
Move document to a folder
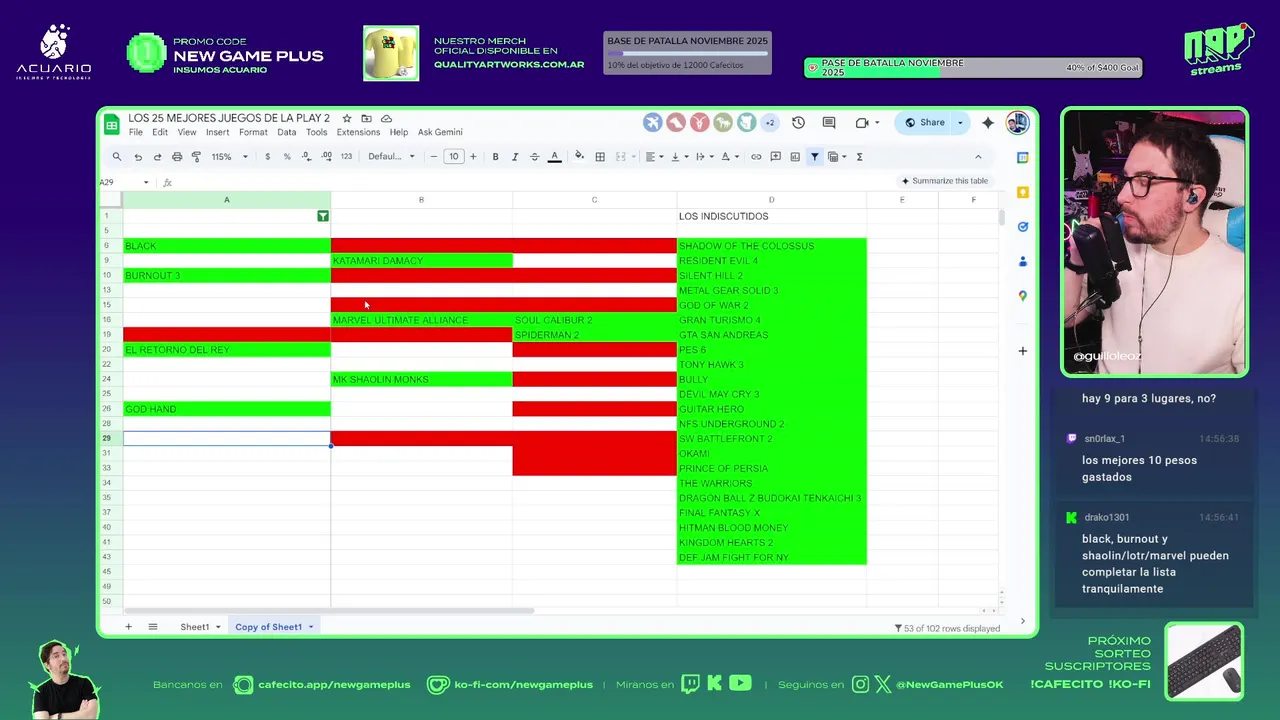point(366,118)
